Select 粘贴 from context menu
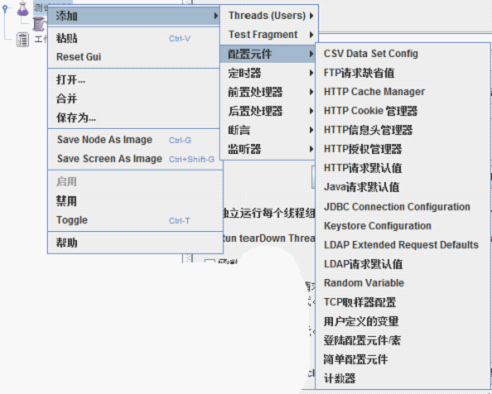The height and width of the screenshot is (394, 492). pyautogui.click(x=134, y=38)
